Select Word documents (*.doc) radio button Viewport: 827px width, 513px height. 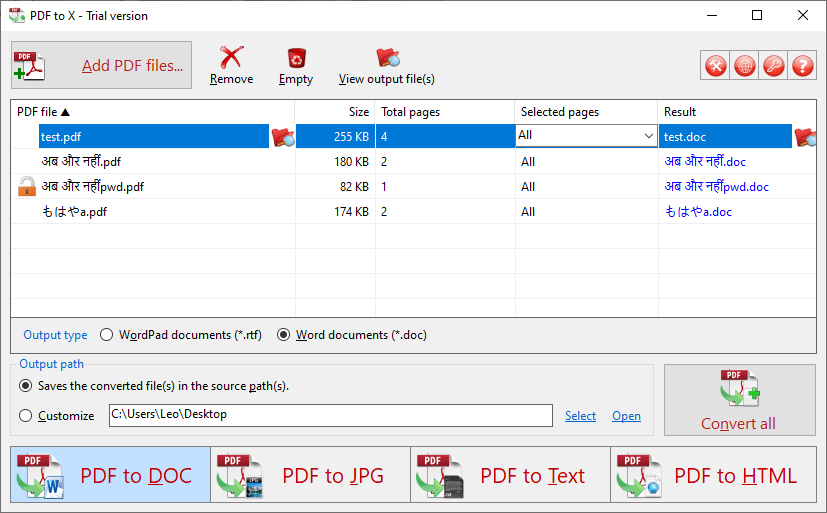[283, 335]
